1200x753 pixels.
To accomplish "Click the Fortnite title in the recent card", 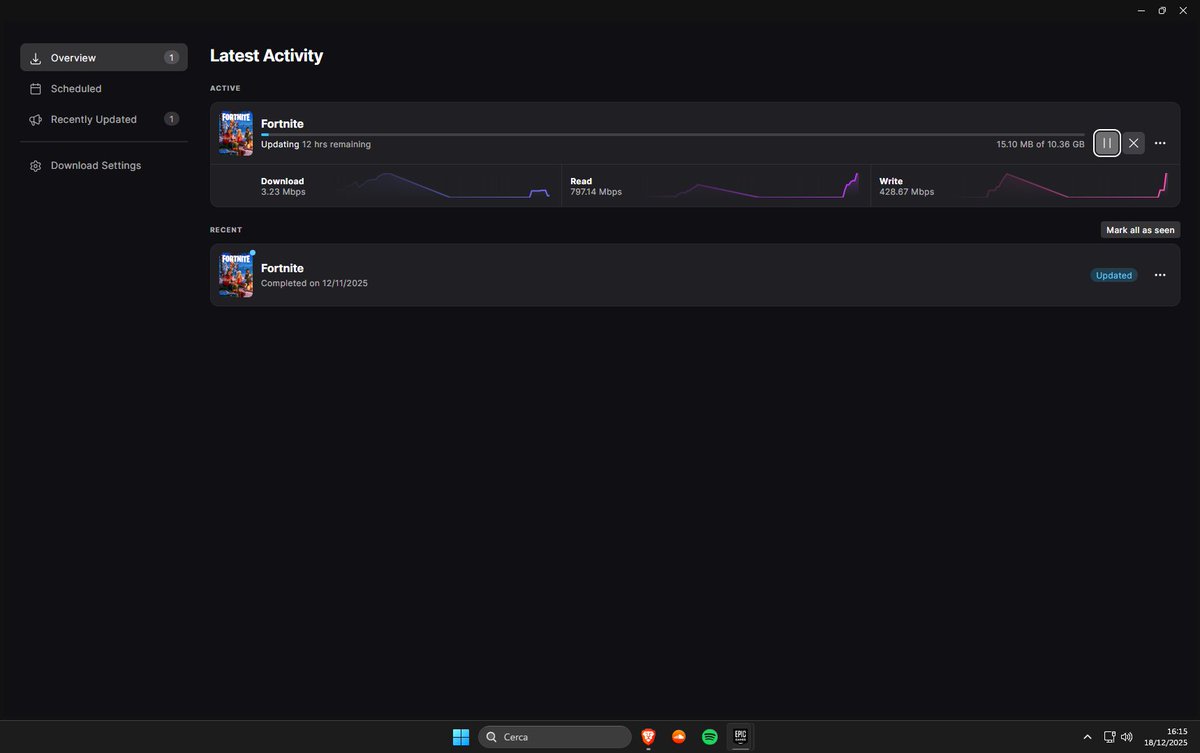I will tap(282, 268).
